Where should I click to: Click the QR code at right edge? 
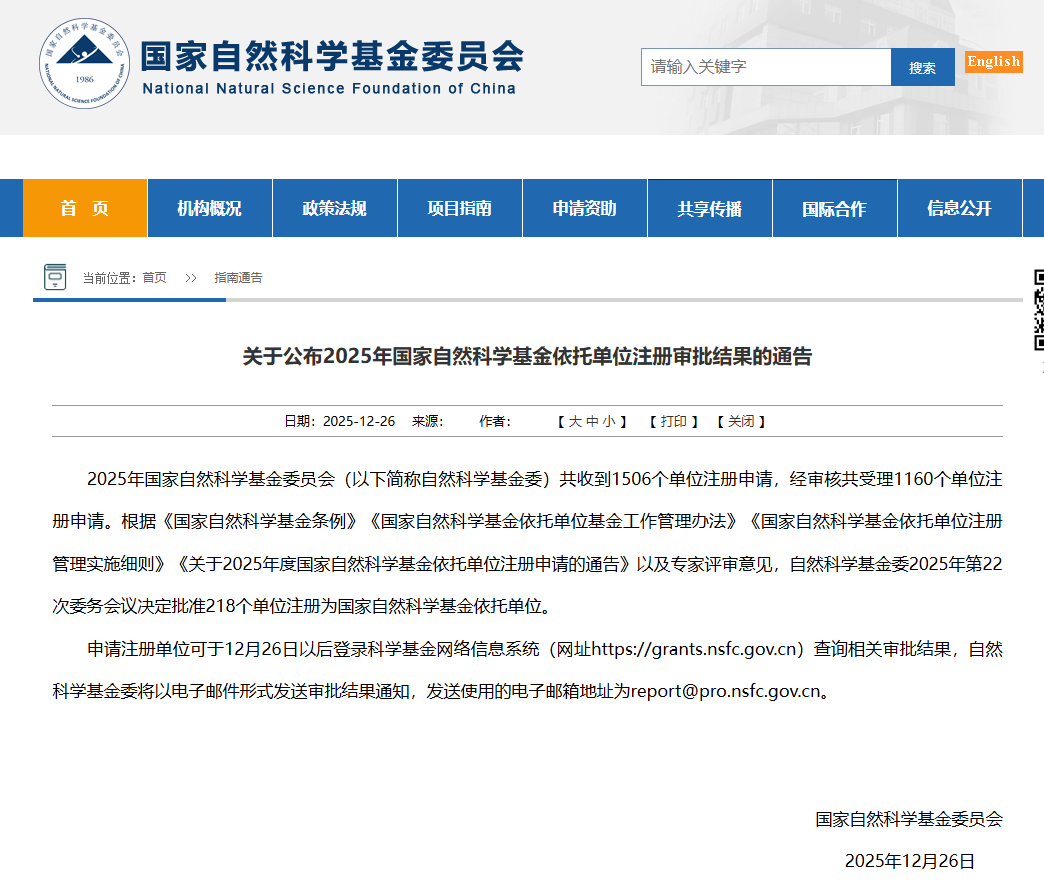pyautogui.click(x=1038, y=309)
